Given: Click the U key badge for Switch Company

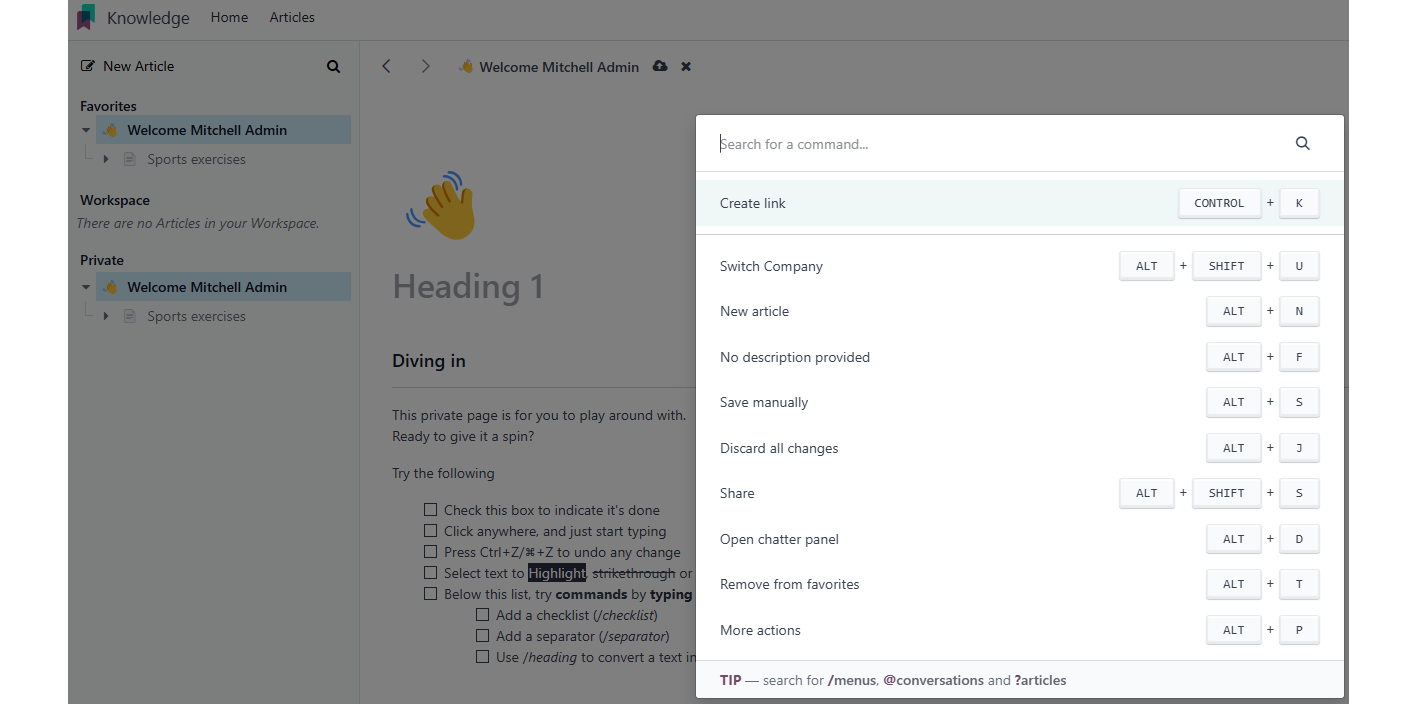Looking at the screenshot, I should coord(1299,266).
